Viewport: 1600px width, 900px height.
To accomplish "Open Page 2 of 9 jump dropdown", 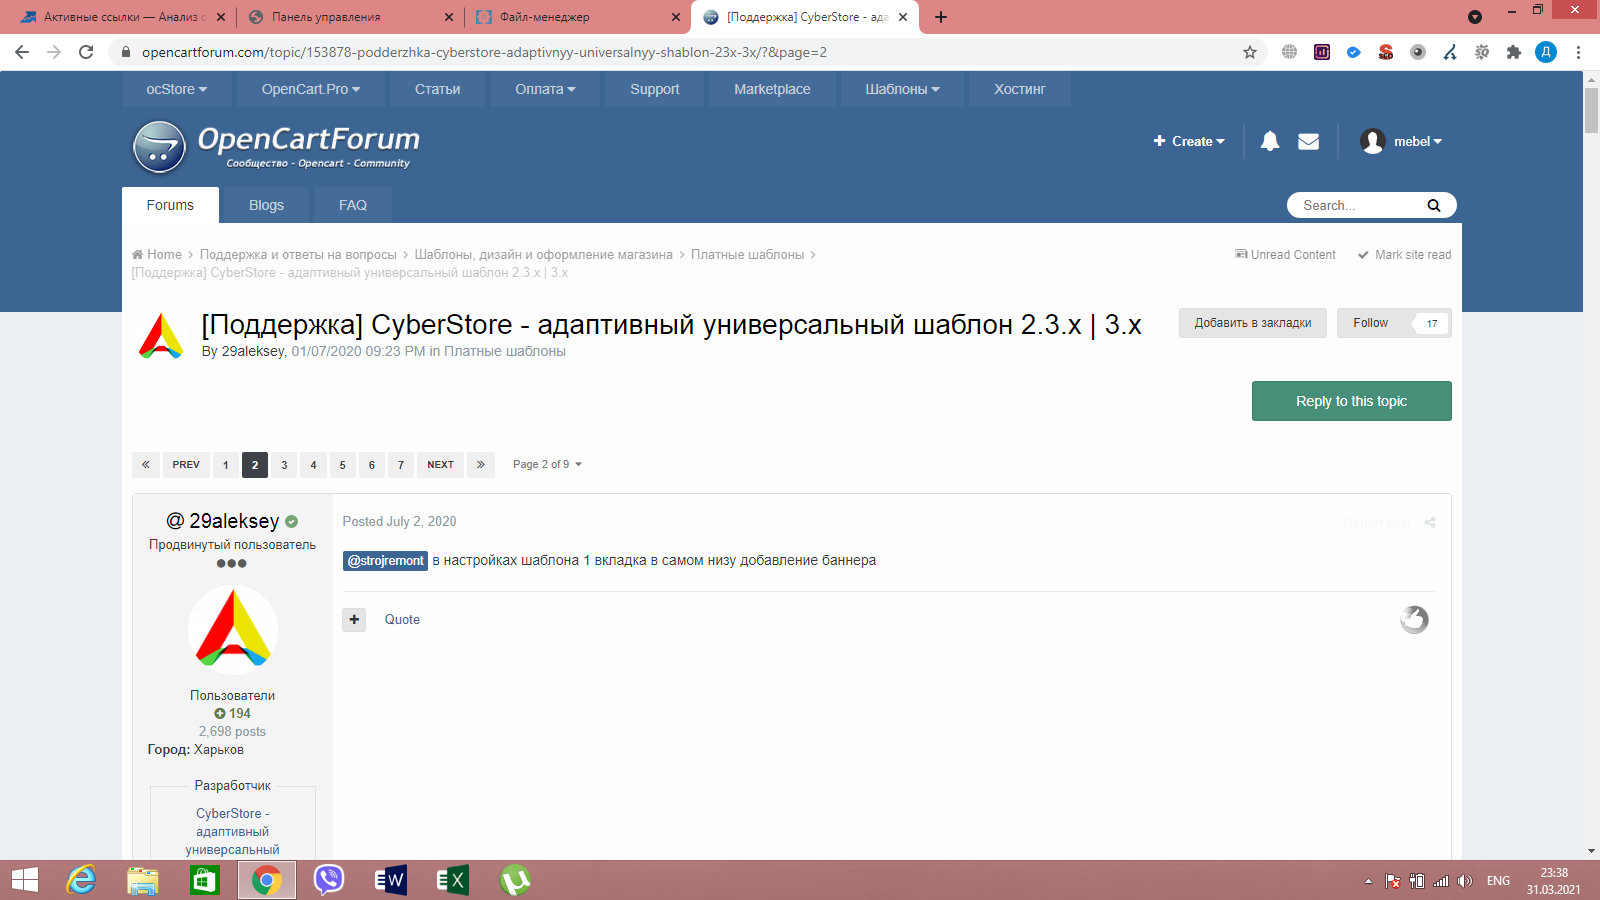I will pos(547,465).
